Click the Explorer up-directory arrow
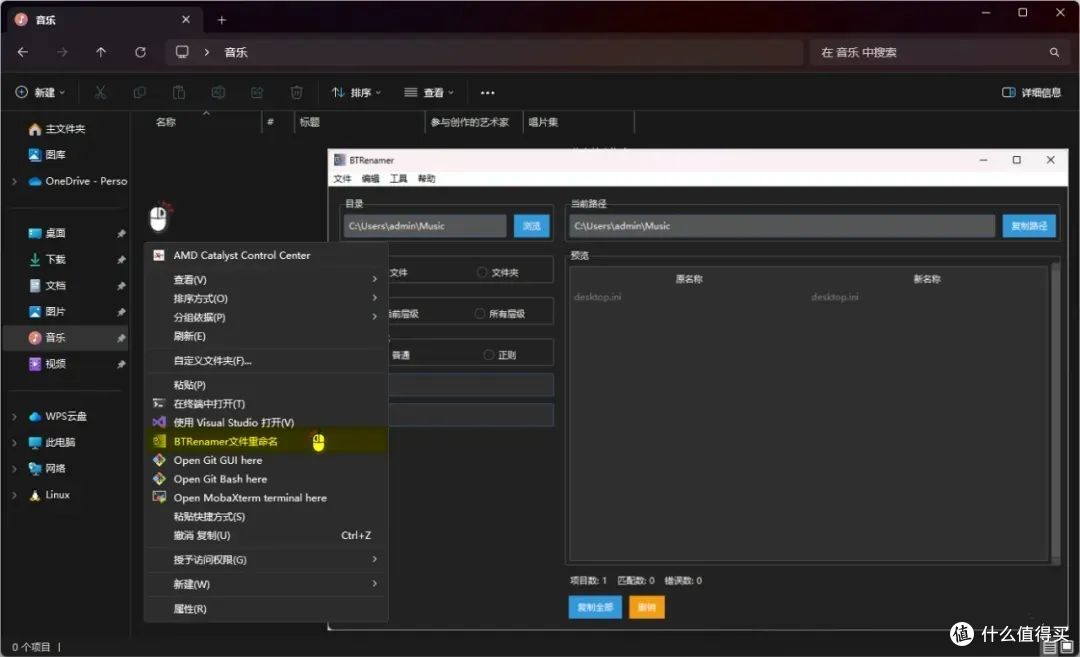Viewport: 1080px width, 657px height. click(101, 52)
